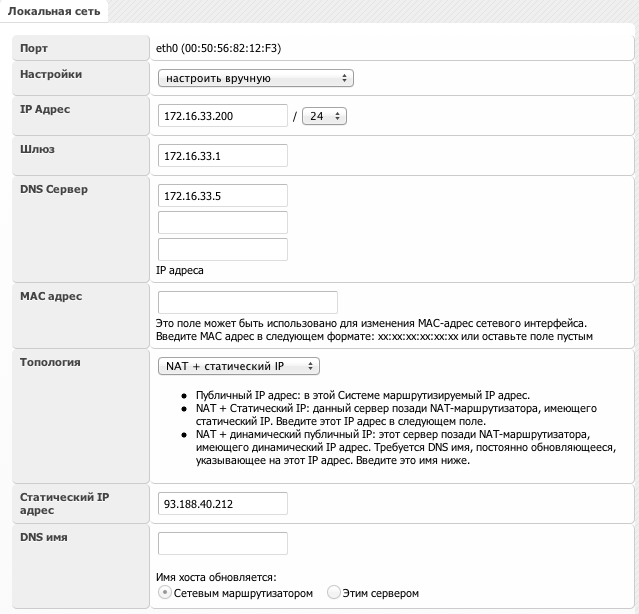
Task: Click the port text eth0 (00:50:56:82:12:F3)
Action: click(x=218, y=48)
